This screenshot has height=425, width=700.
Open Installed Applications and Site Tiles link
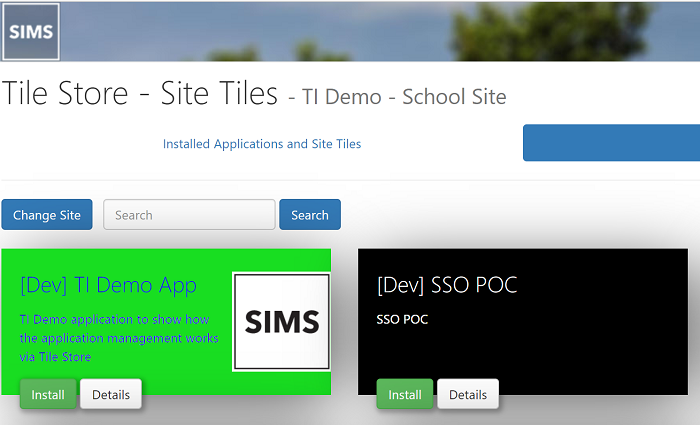coord(262,144)
